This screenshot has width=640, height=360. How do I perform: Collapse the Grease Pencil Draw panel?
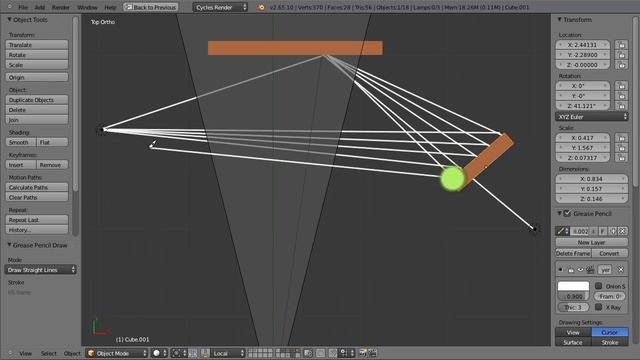pyautogui.click(x=9, y=245)
